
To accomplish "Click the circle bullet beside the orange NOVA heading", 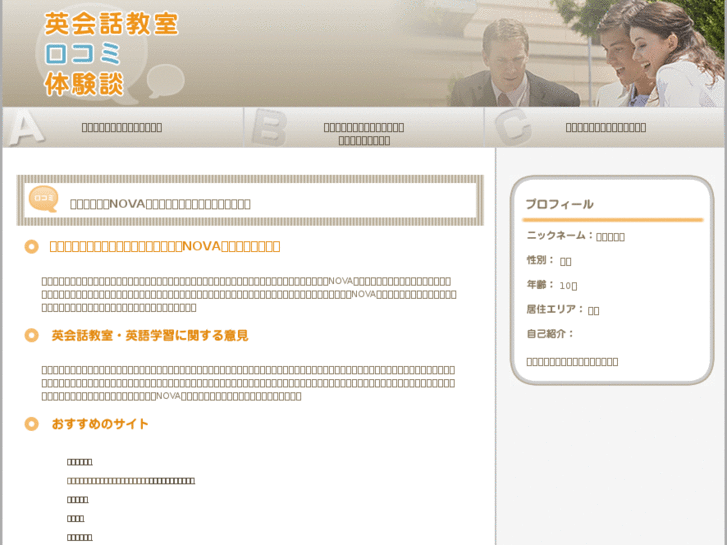I will click(x=32, y=246).
